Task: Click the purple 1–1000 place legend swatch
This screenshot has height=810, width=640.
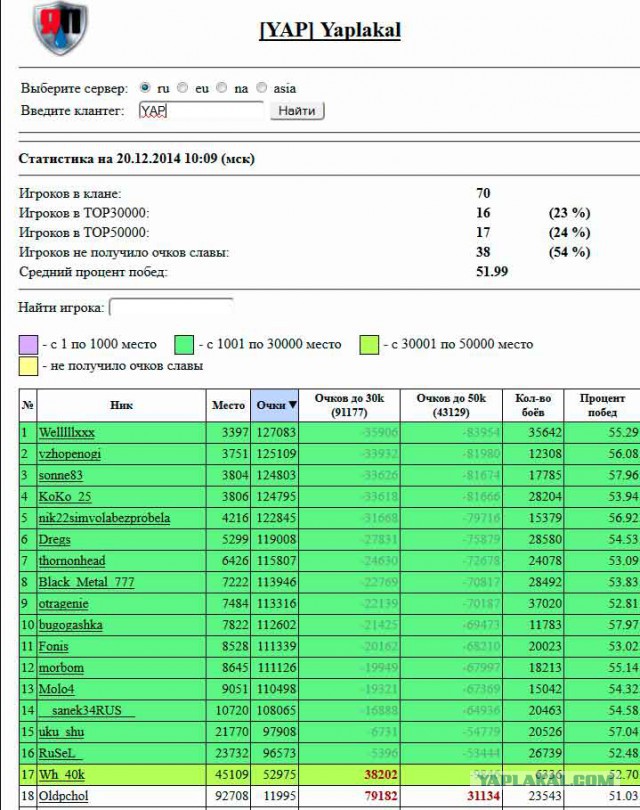Action: [x=28, y=345]
